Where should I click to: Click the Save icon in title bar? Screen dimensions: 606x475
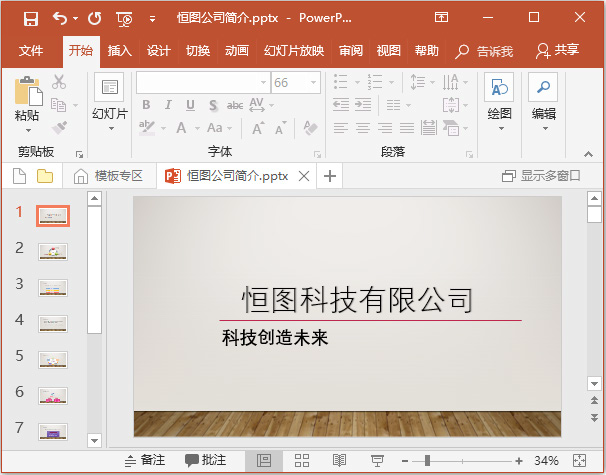[x=31, y=18]
